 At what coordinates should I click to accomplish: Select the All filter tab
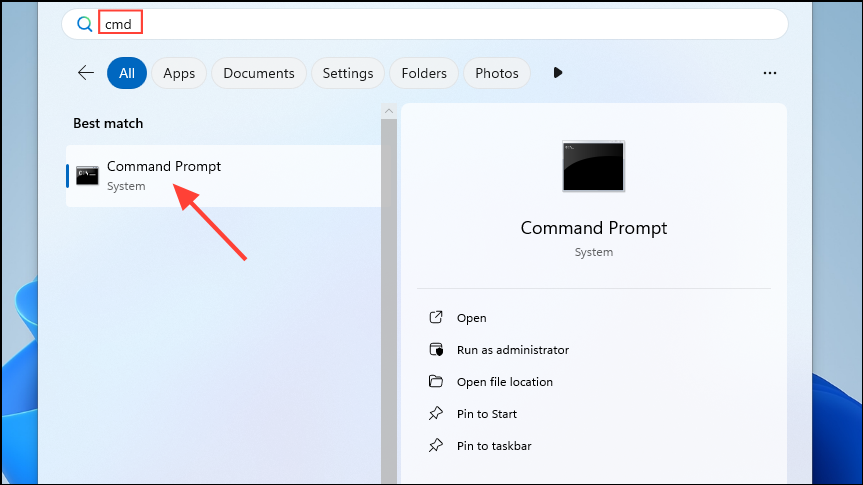127,73
